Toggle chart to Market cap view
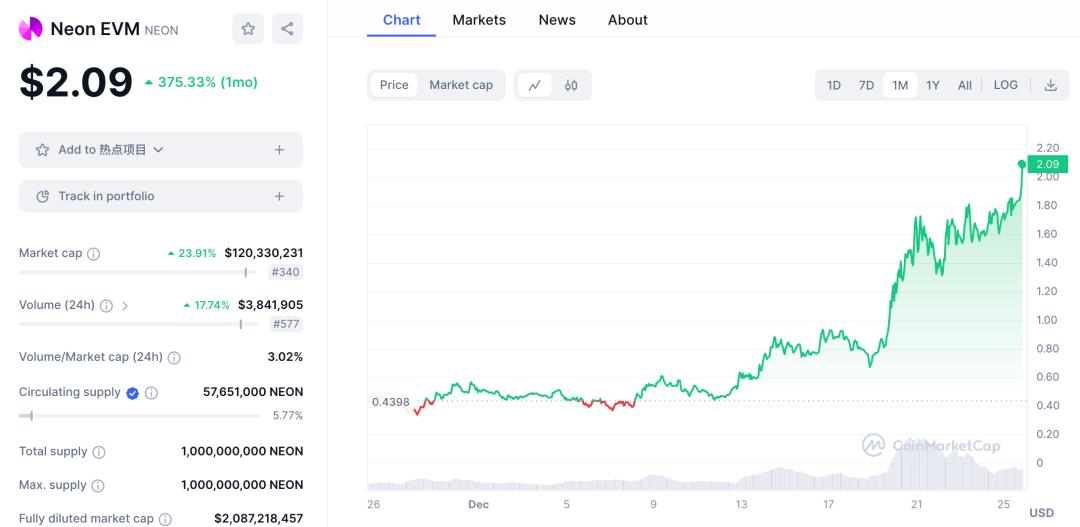The image size is (1080, 527). [x=461, y=85]
